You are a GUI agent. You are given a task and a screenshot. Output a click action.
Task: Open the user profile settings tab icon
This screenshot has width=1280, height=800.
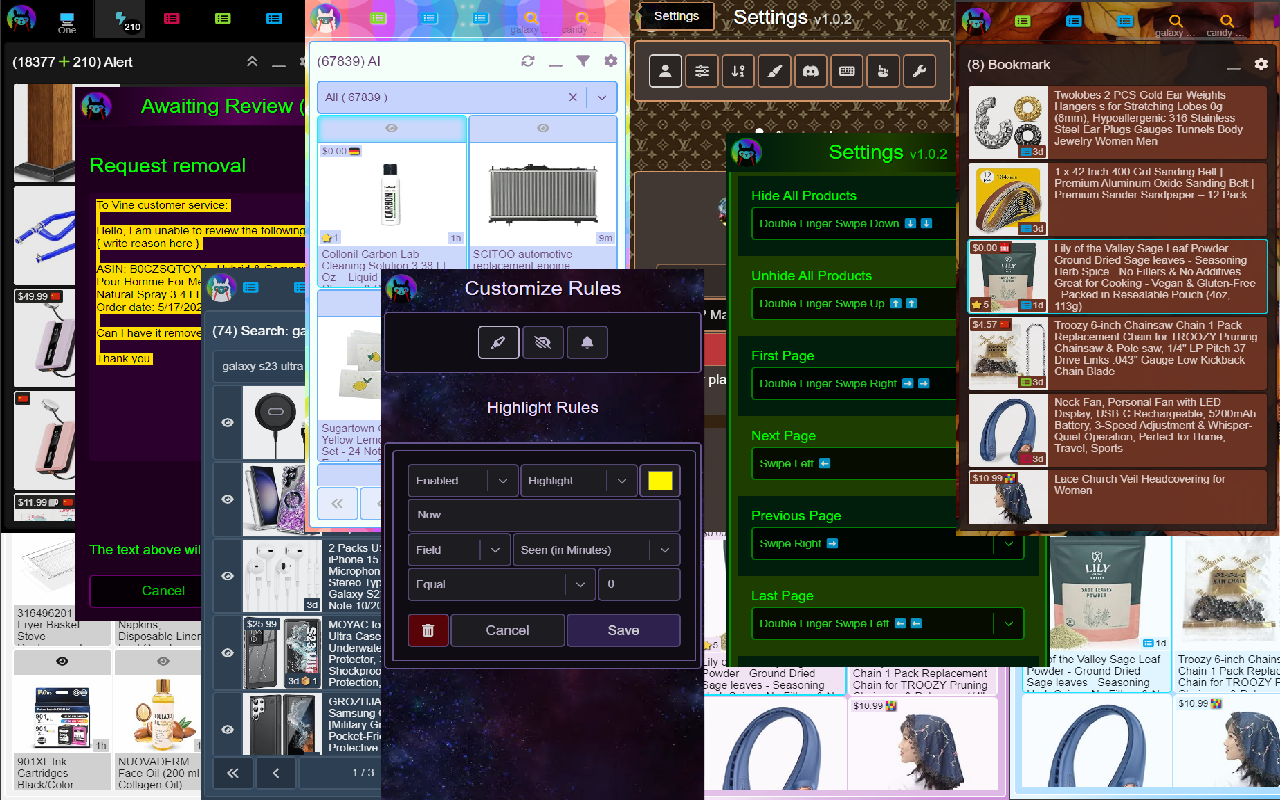tap(665, 71)
